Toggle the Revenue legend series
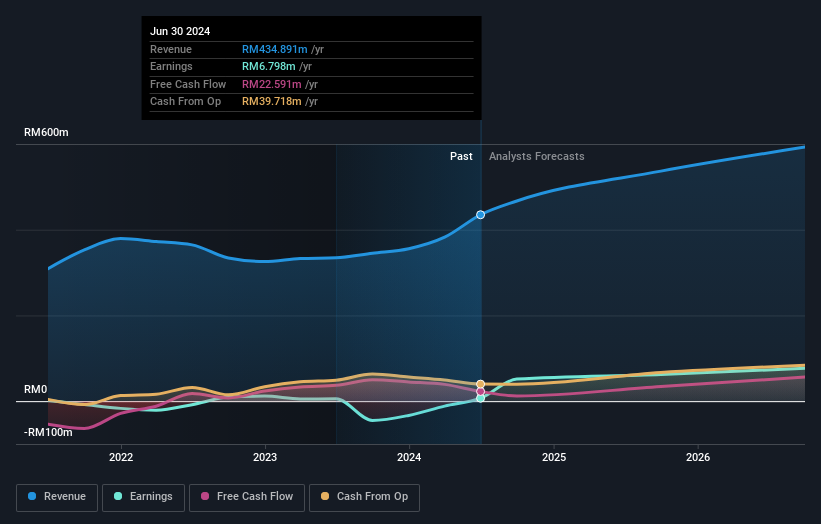821x524 pixels. pos(57,497)
